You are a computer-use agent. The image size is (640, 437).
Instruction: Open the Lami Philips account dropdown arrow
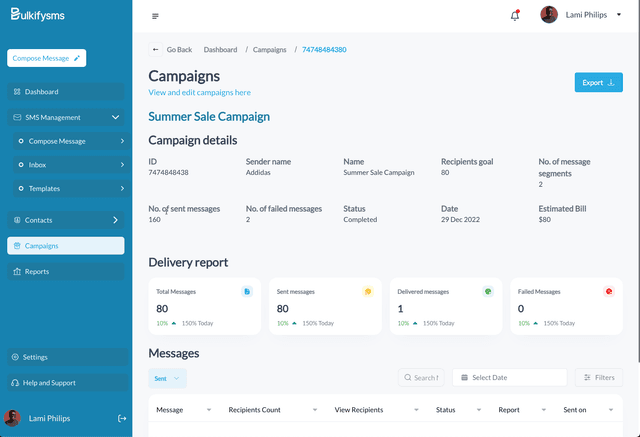[x=619, y=15]
